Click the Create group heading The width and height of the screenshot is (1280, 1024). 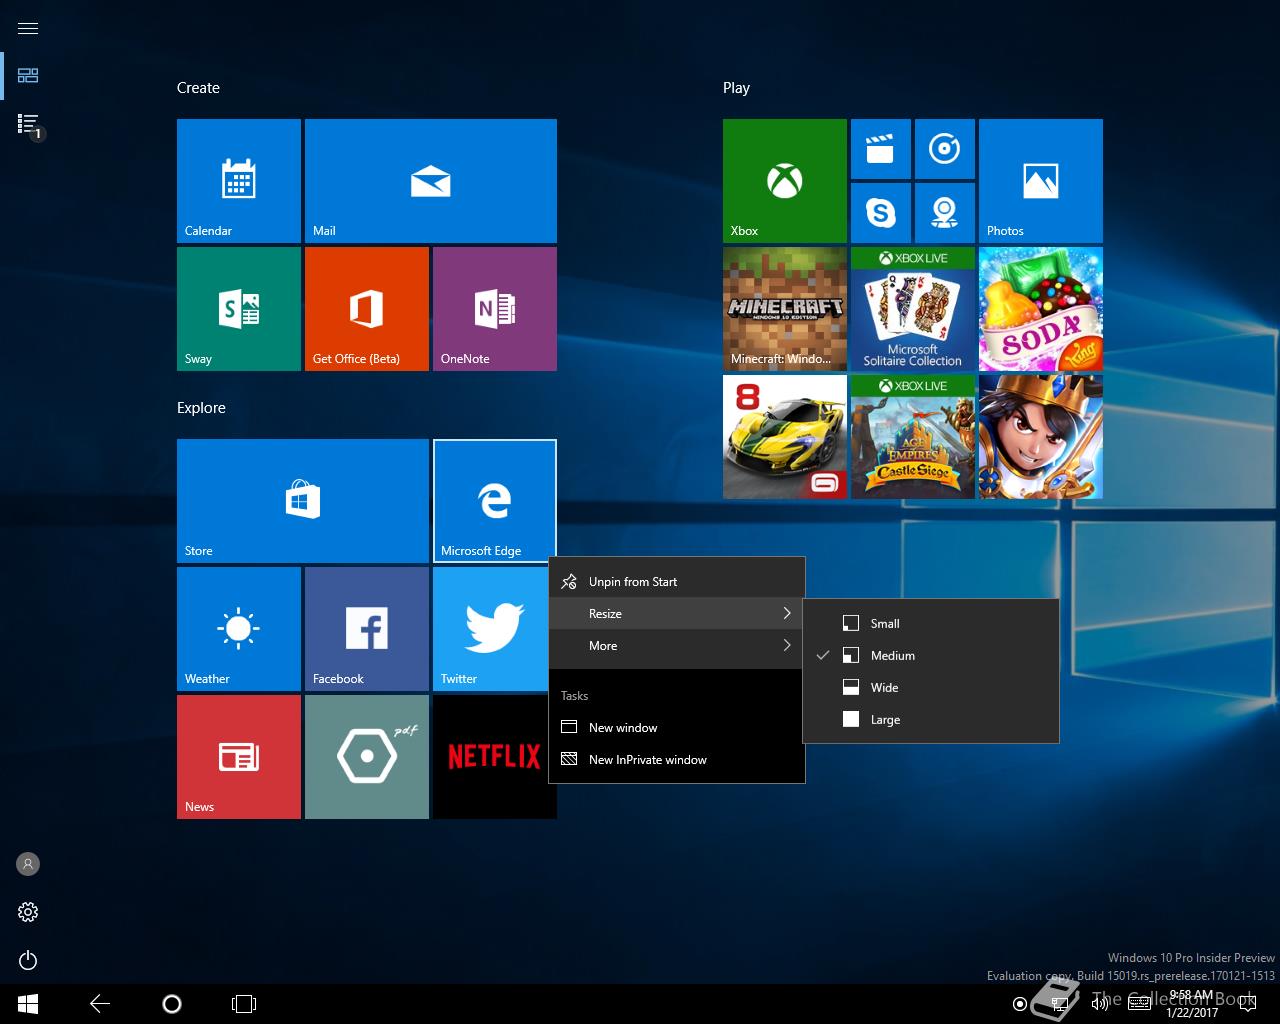coord(198,88)
